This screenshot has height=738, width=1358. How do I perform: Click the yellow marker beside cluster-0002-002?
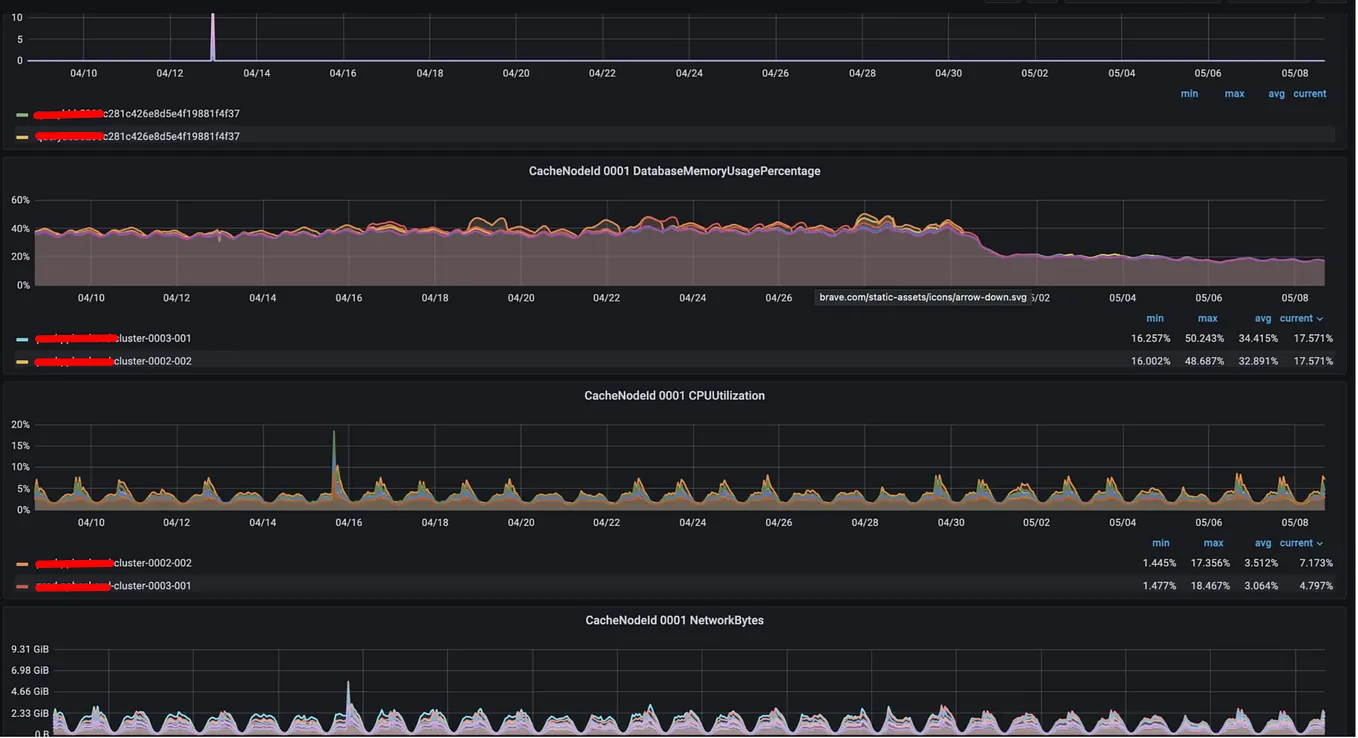tap(22, 361)
